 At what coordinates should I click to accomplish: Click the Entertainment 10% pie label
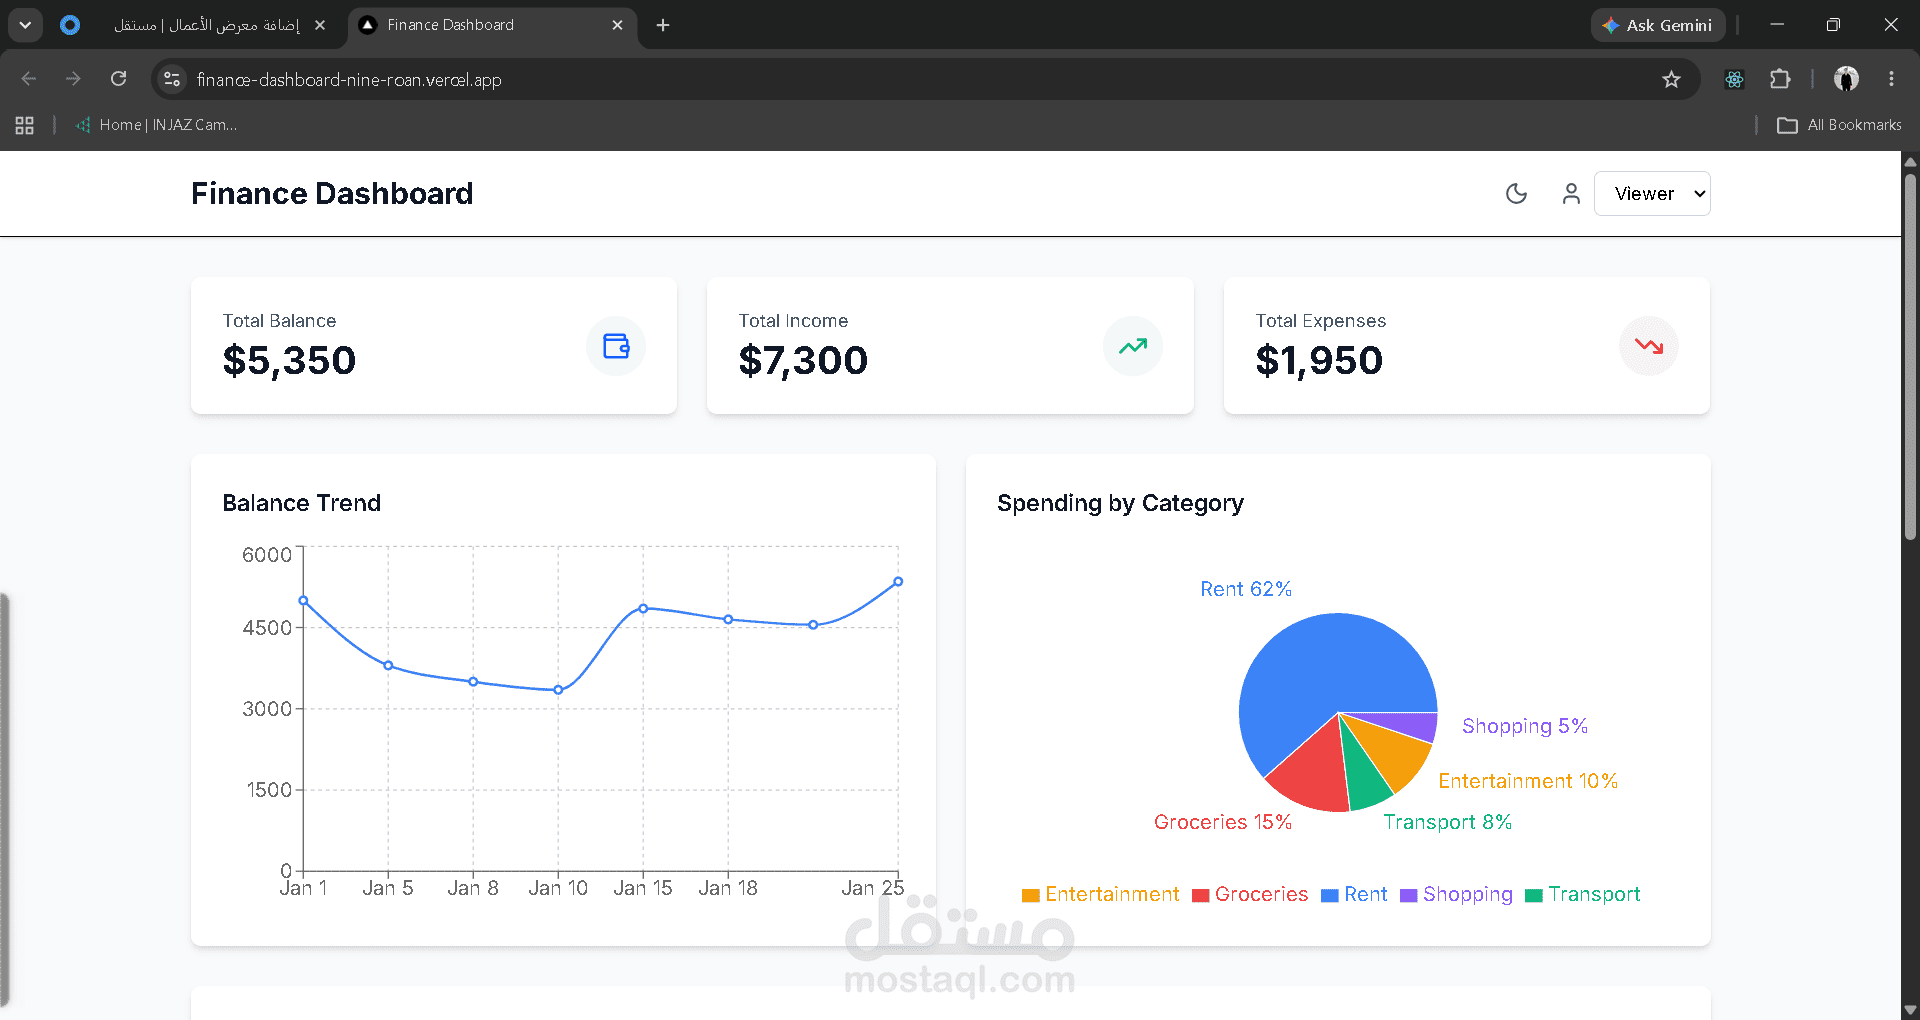tap(1528, 781)
